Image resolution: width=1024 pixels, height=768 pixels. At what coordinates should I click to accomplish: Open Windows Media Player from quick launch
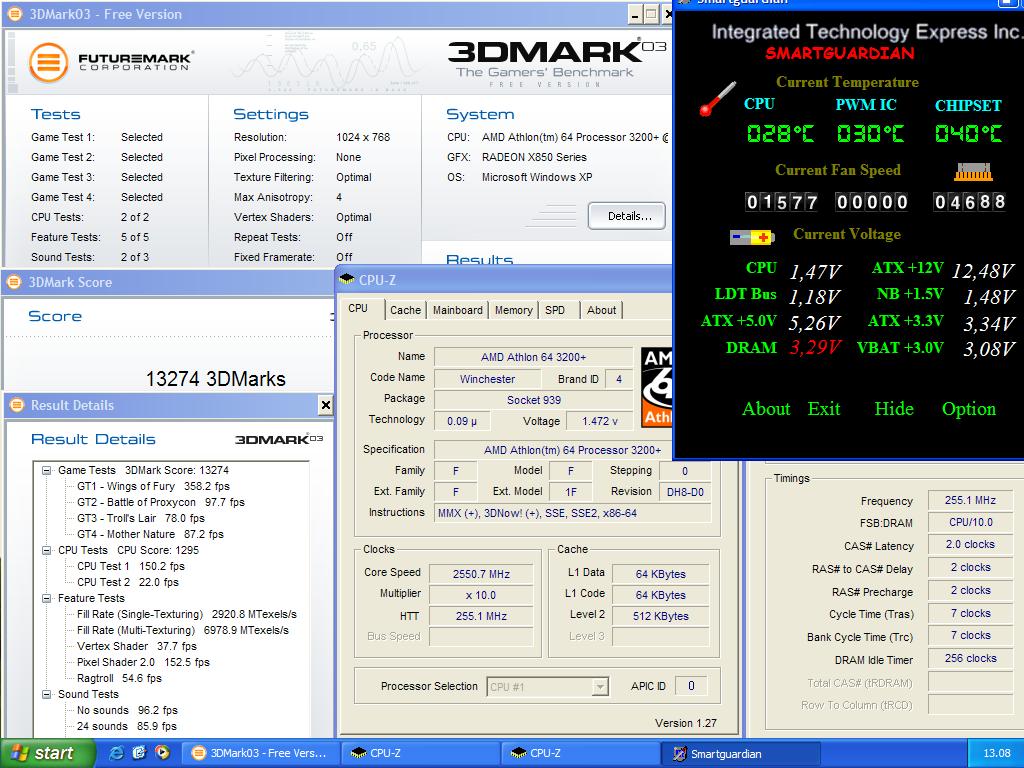coord(162,753)
